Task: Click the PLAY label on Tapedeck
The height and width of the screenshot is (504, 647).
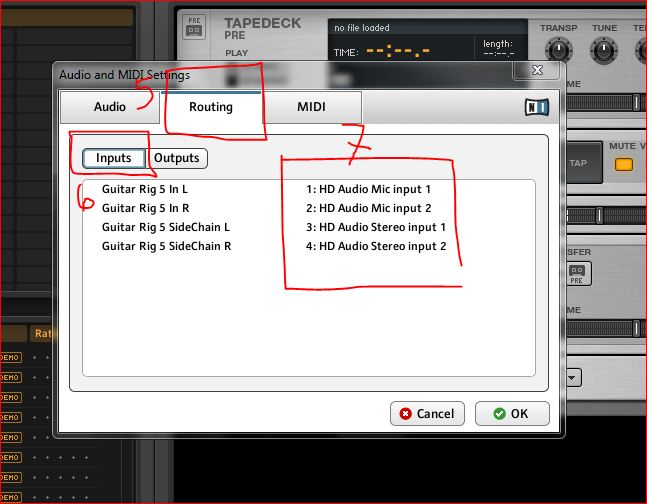Action: [236, 53]
